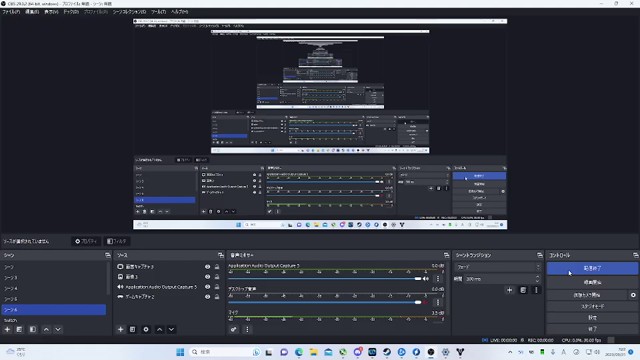Open source properties gear in sources toolbar

pos(146,329)
